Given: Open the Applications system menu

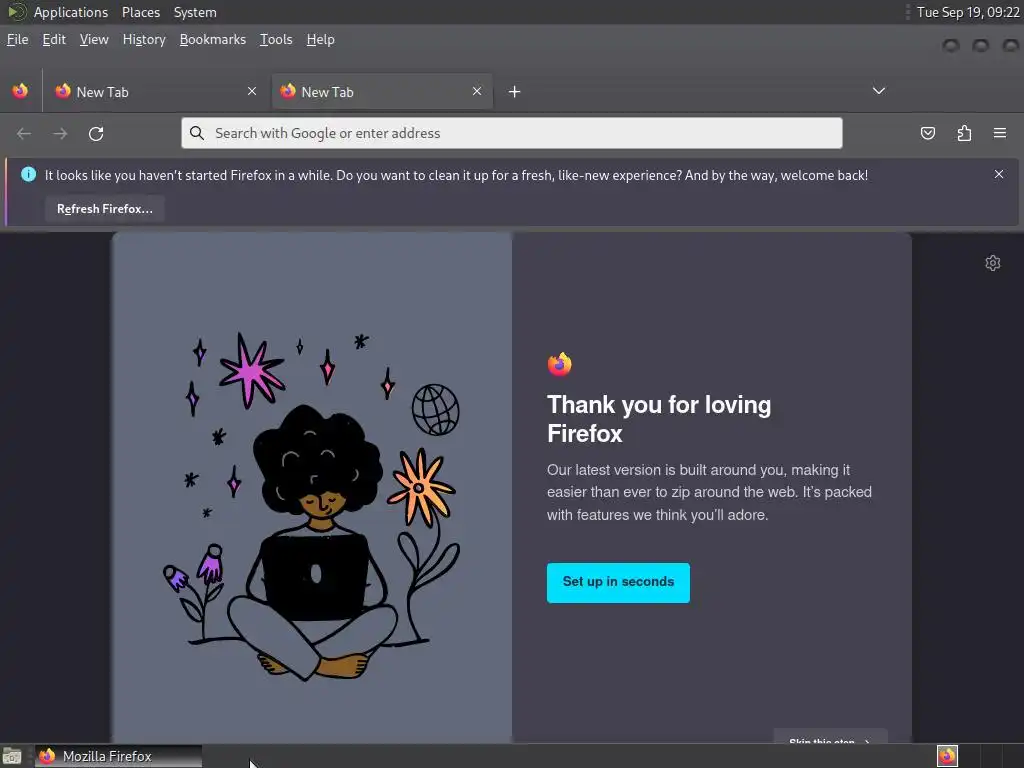Looking at the screenshot, I should (71, 12).
